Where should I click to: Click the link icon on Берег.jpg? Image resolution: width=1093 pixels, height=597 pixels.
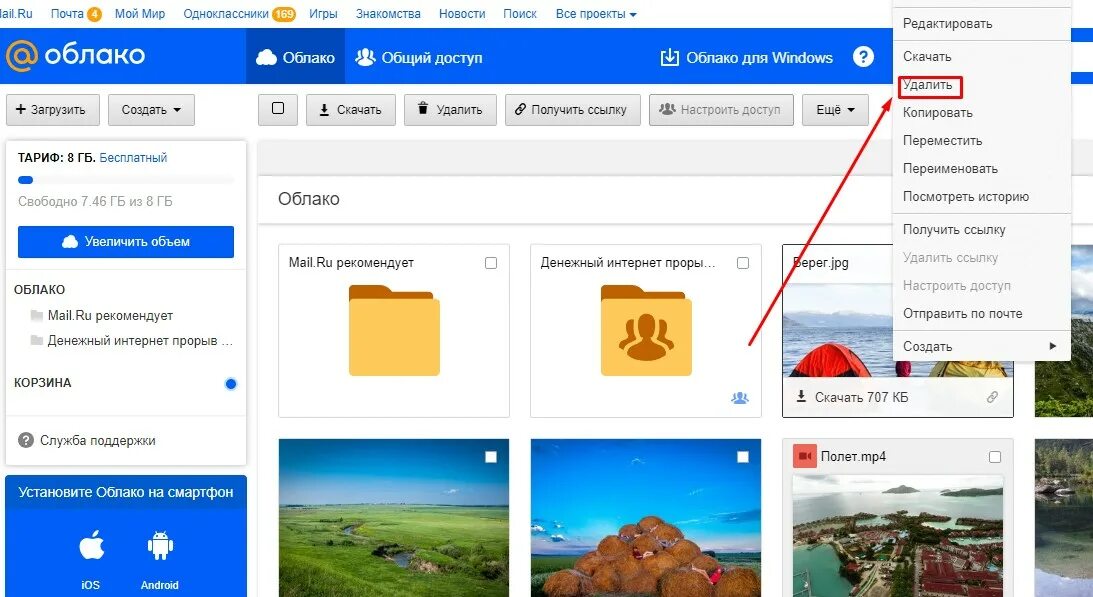pyautogui.click(x=993, y=397)
